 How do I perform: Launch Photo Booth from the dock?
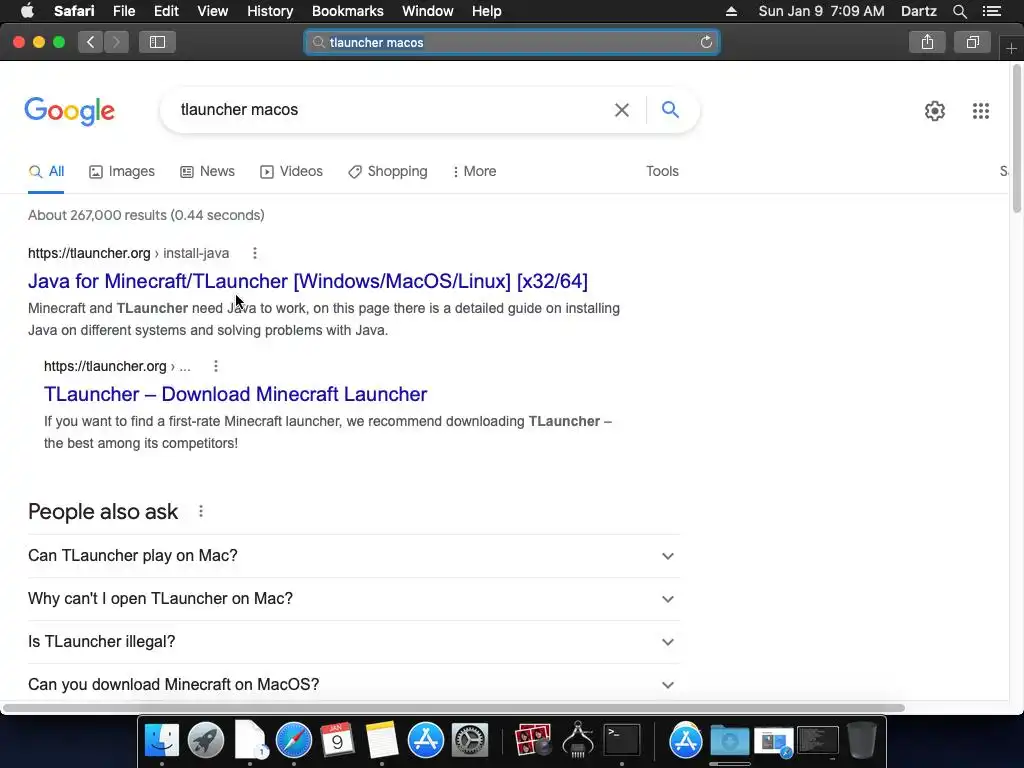pyautogui.click(x=533, y=740)
